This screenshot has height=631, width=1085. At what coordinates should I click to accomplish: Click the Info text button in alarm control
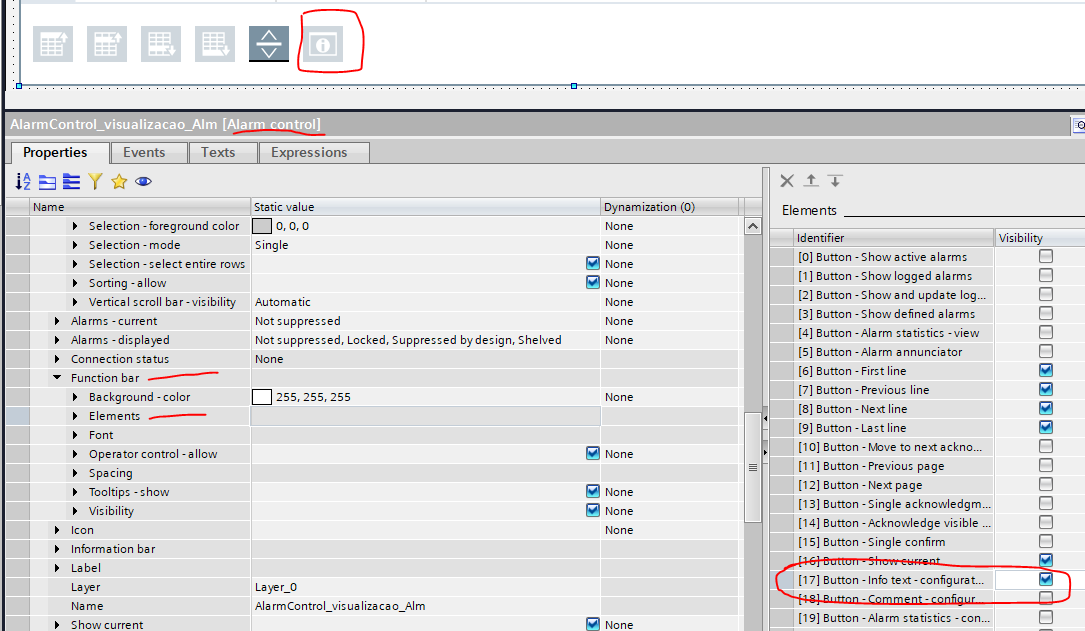[x=323, y=45]
